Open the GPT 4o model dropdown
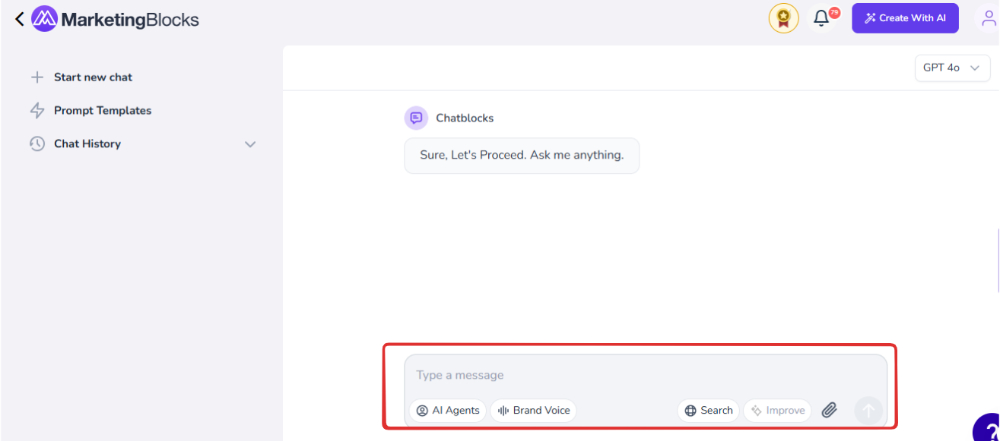 952,68
